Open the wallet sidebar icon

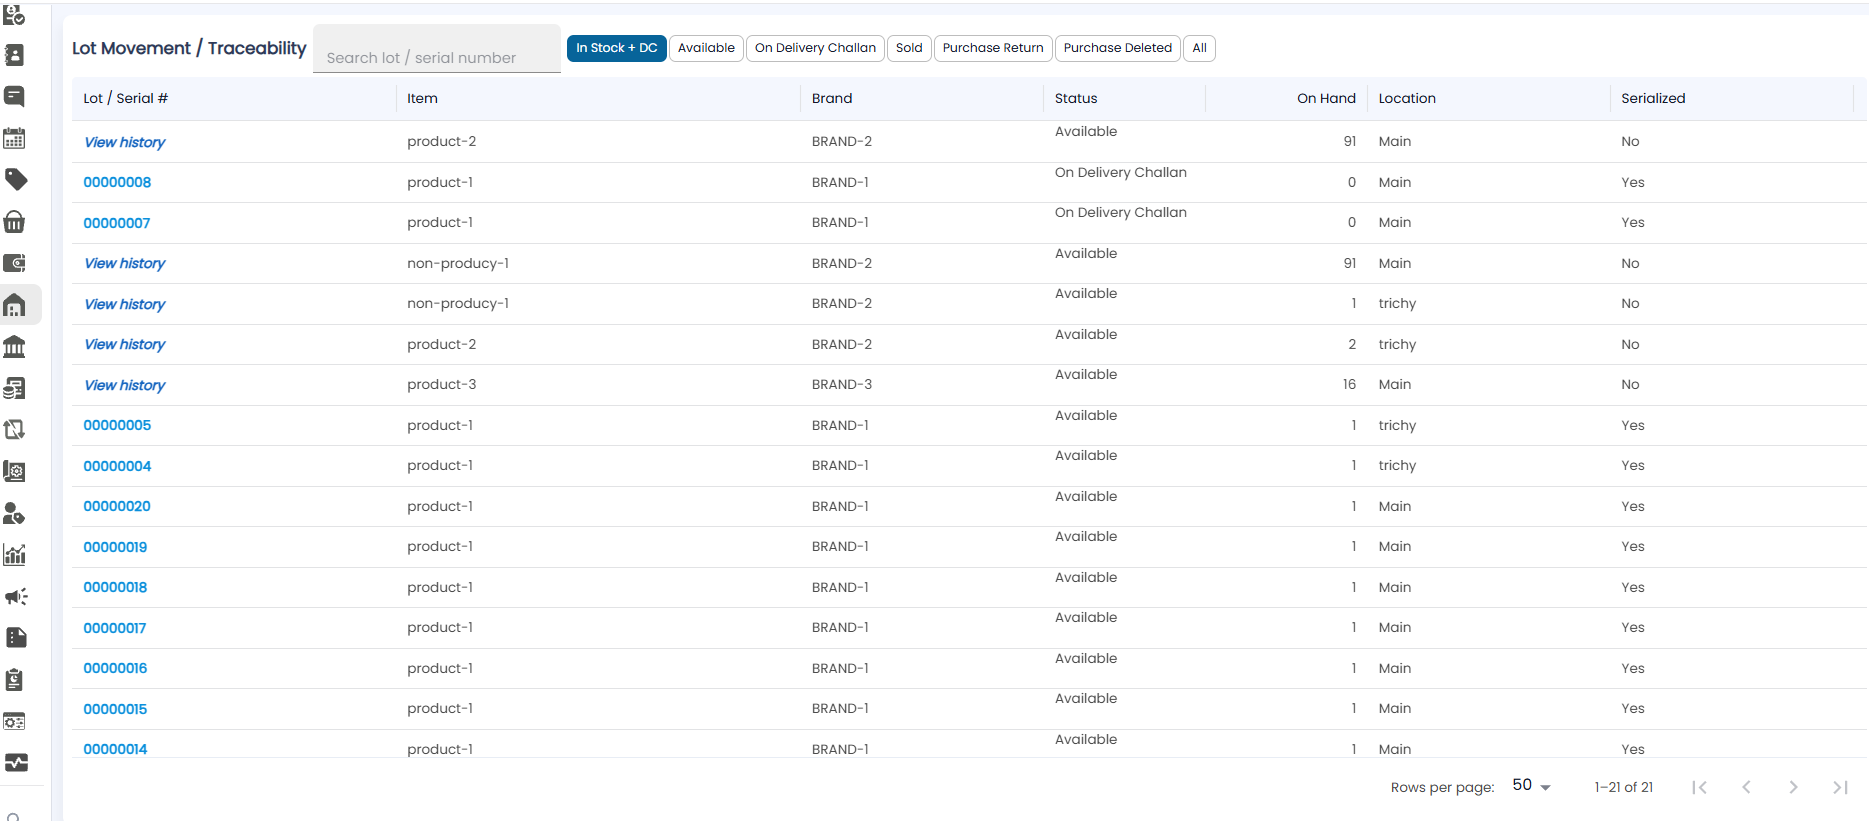pyautogui.click(x=15, y=263)
